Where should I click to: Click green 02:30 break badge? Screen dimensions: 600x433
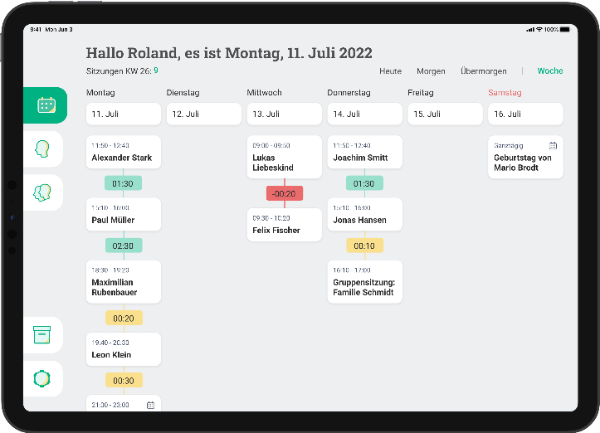[x=124, y=246]
